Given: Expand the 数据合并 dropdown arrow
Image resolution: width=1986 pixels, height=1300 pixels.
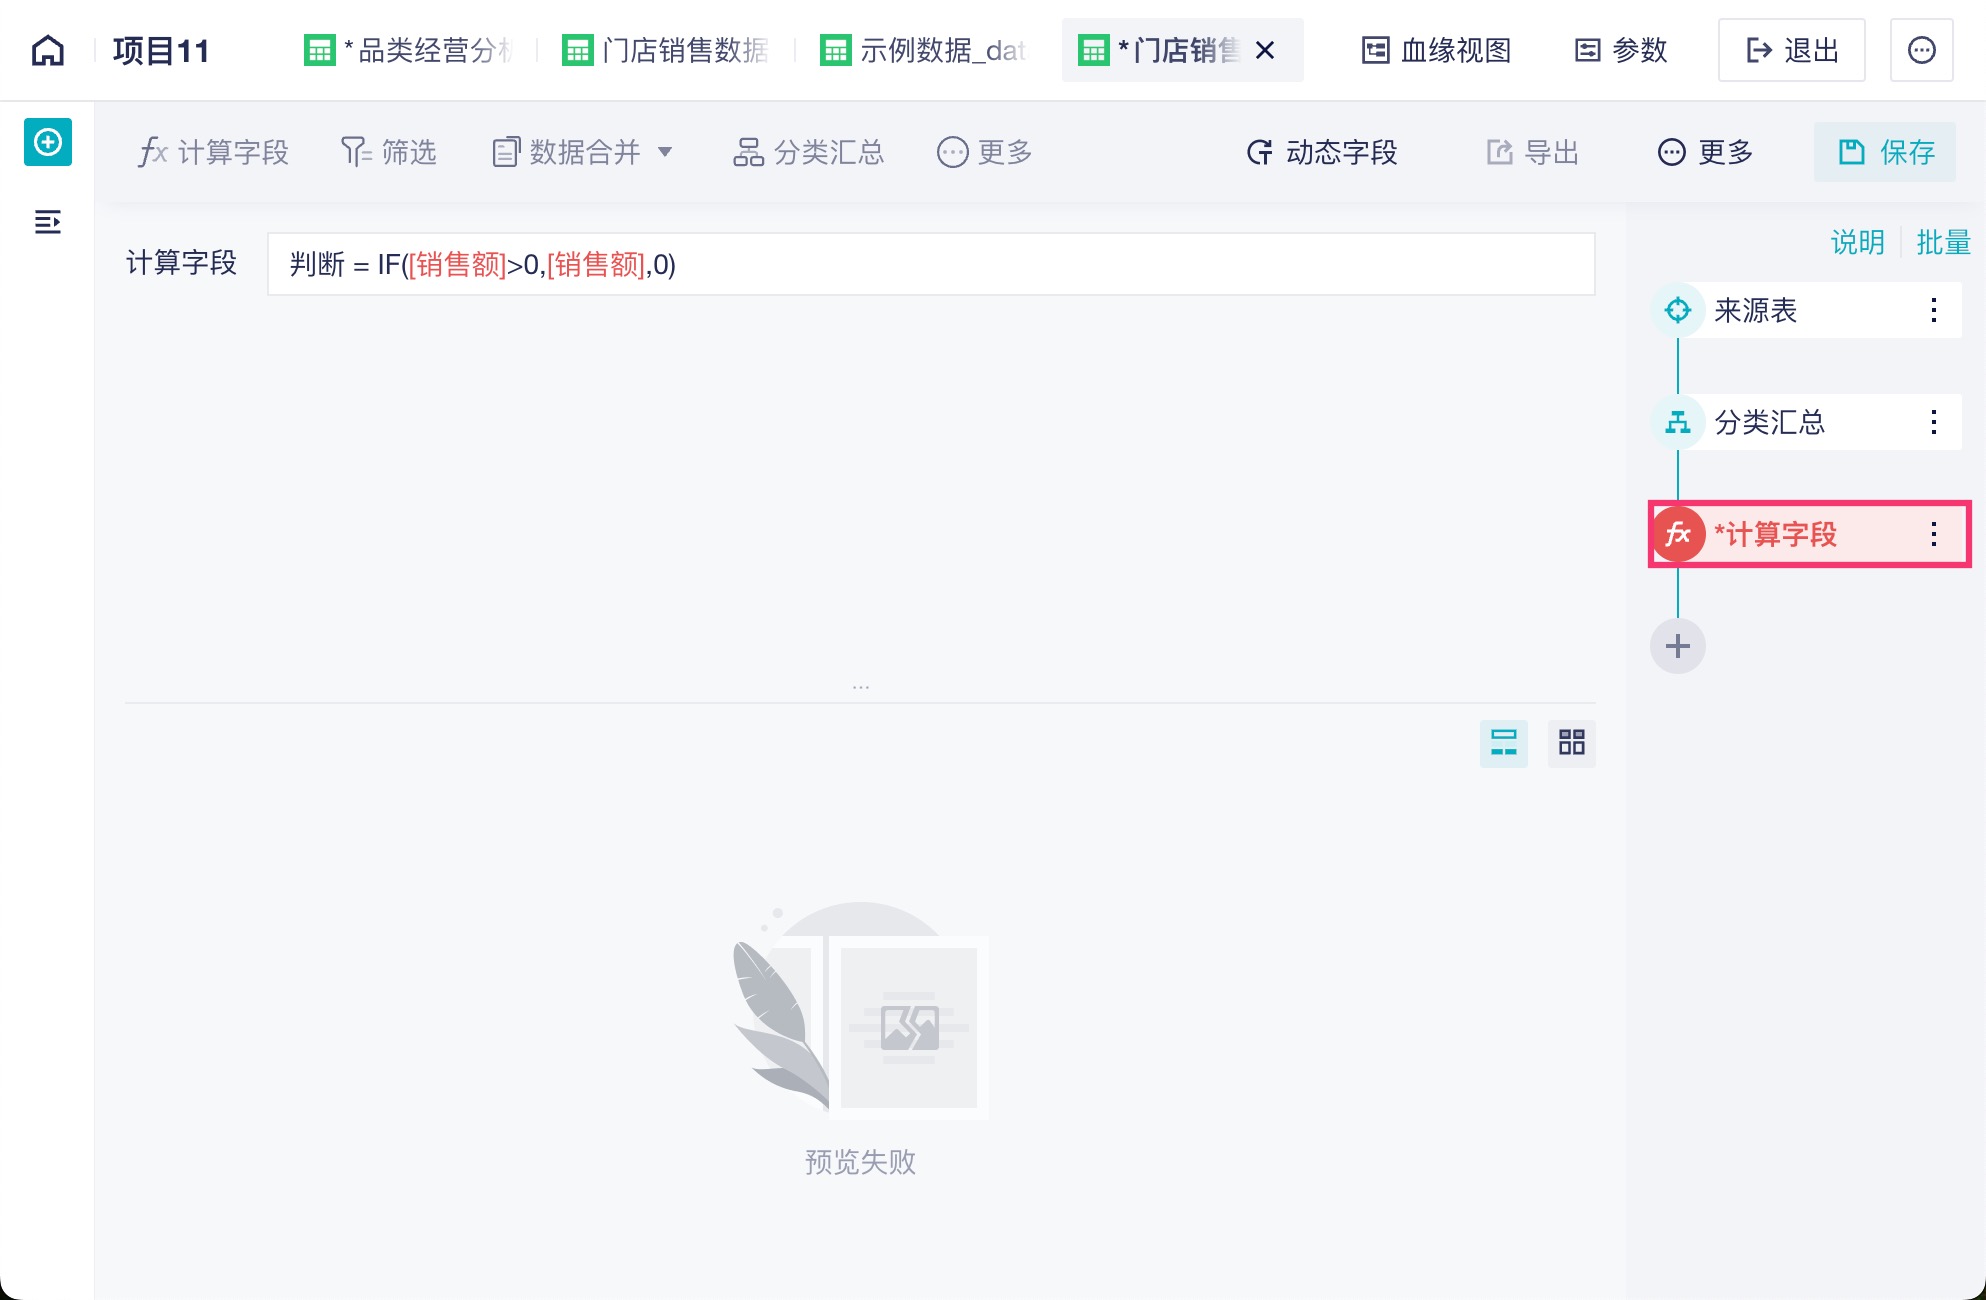Looking at the screenshot, I should pos(665,152).
